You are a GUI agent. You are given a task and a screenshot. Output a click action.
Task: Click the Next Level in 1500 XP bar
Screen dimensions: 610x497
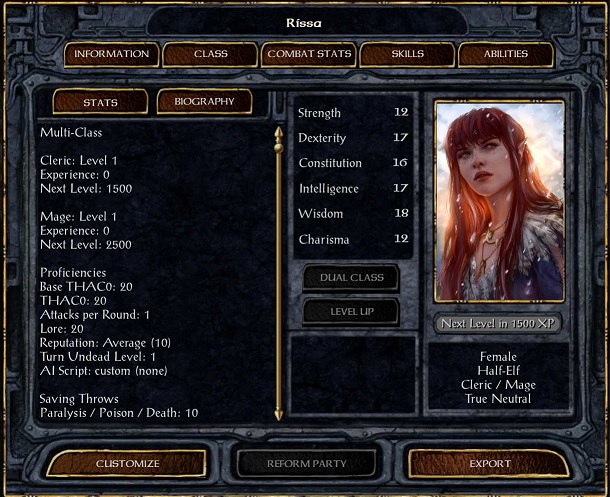tap(498, 324)
